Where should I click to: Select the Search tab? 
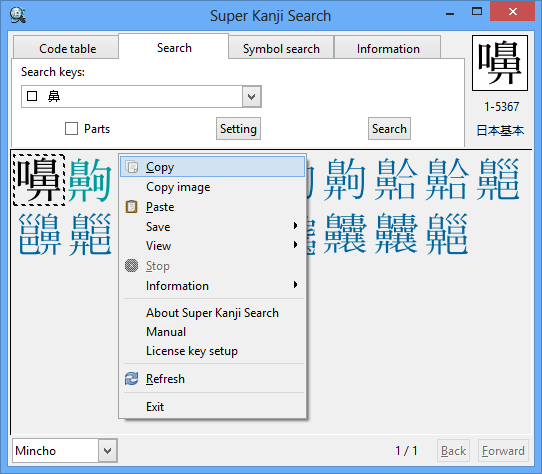[x=174, y=47]
